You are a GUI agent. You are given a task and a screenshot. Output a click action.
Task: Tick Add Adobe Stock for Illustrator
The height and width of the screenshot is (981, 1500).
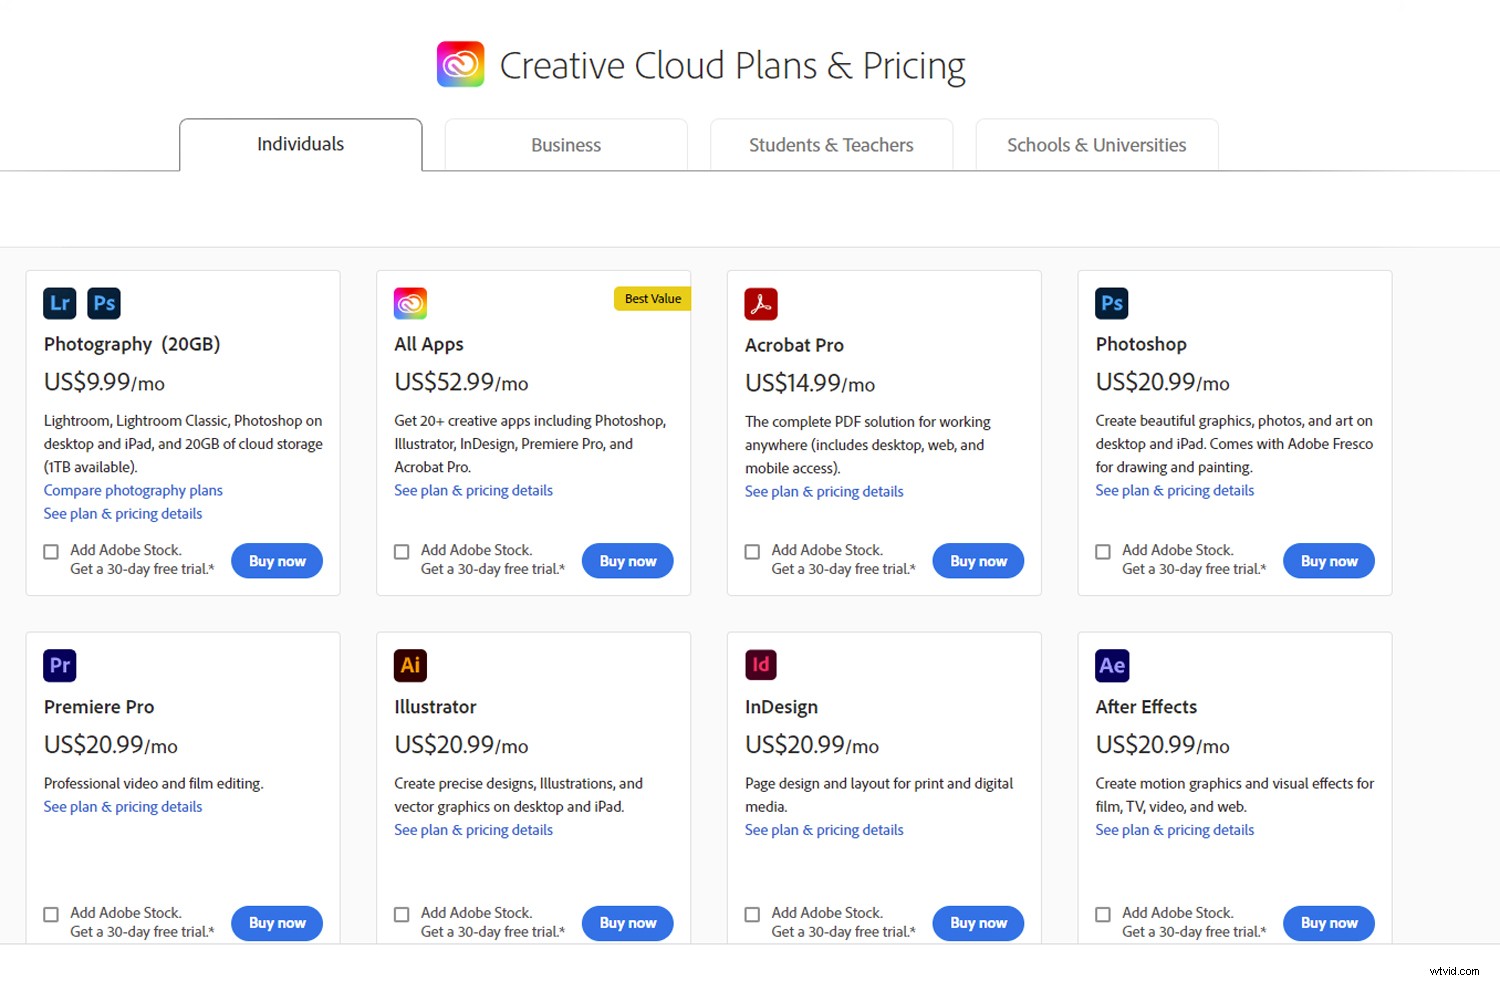pyautogui.click(x=402, y=914)
